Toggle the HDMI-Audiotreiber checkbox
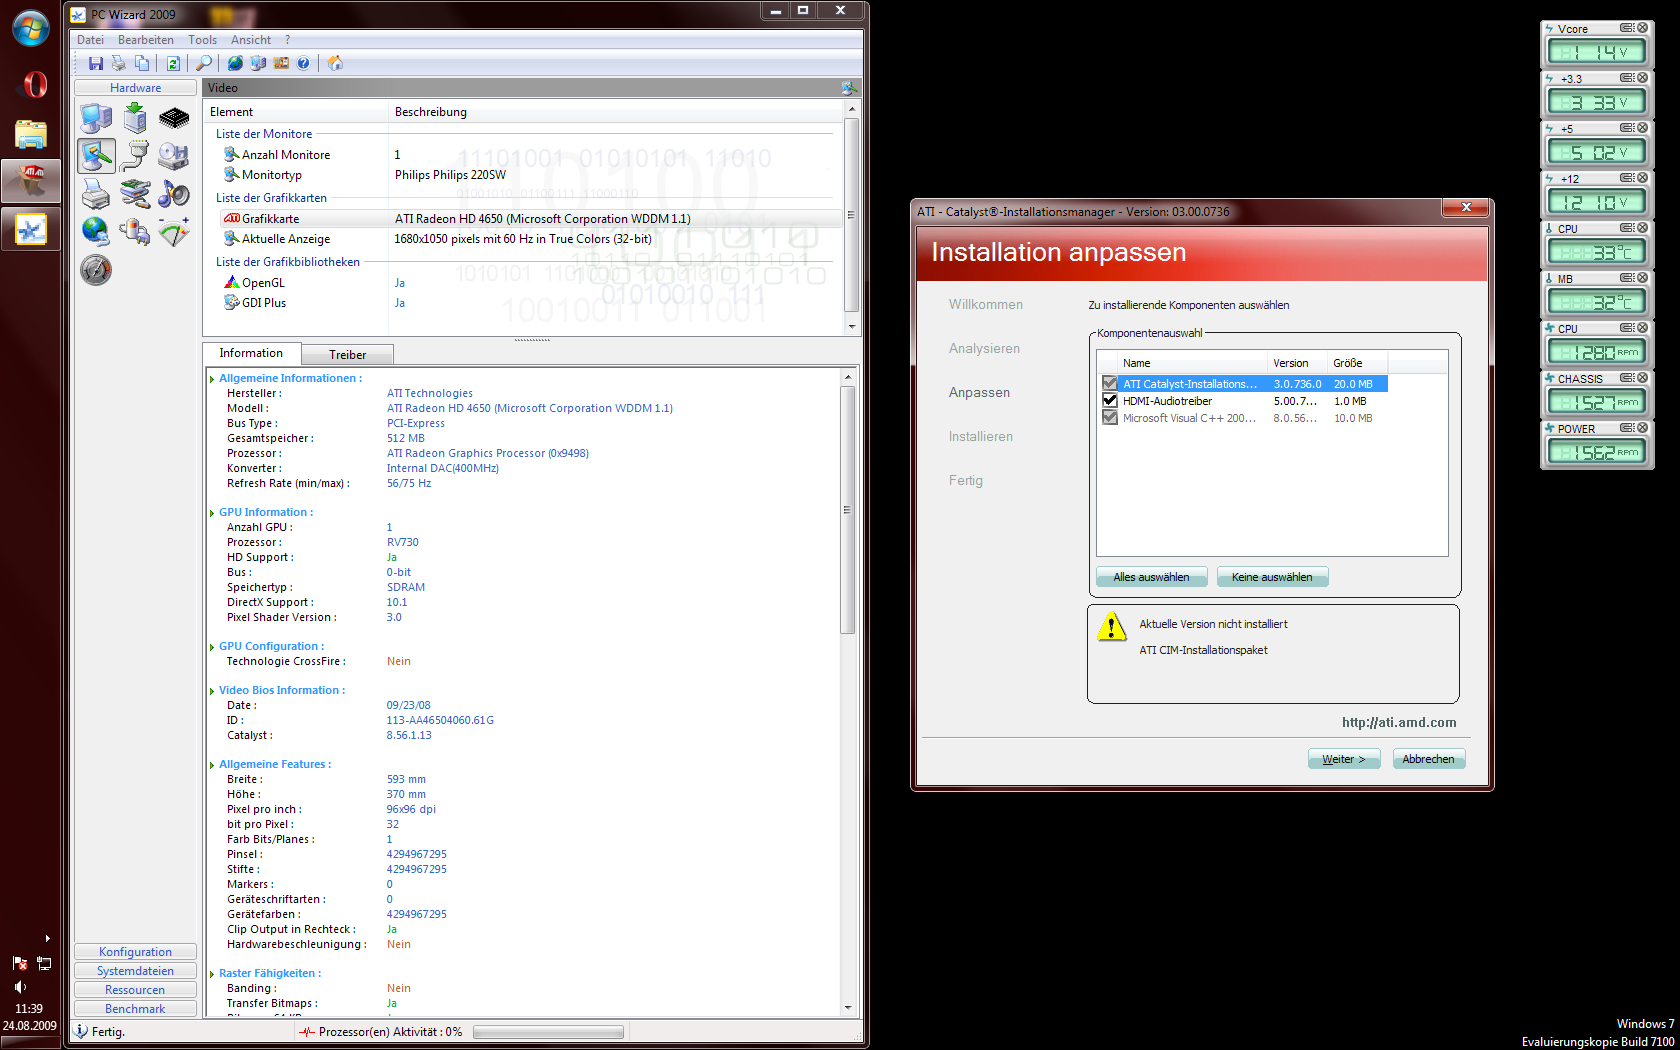The width and height of the screenshot is (1680, 1050). 1110,401
